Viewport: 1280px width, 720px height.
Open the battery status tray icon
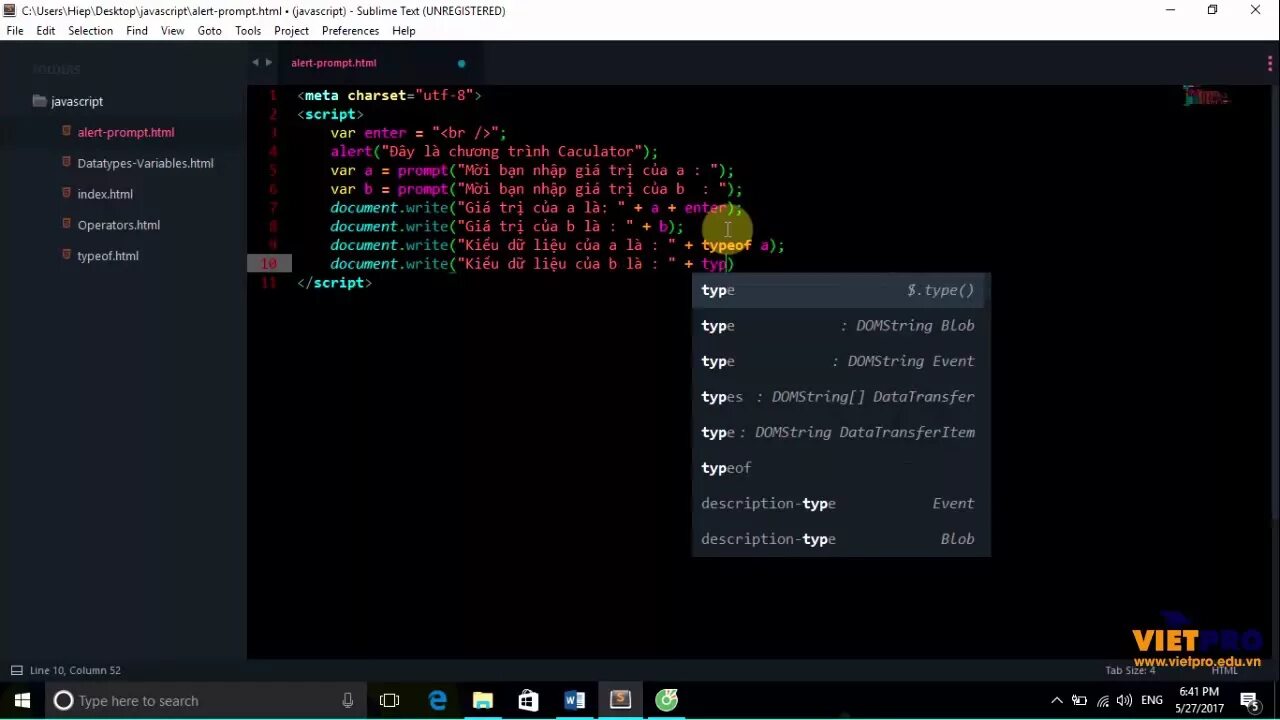click(1079, 700)
